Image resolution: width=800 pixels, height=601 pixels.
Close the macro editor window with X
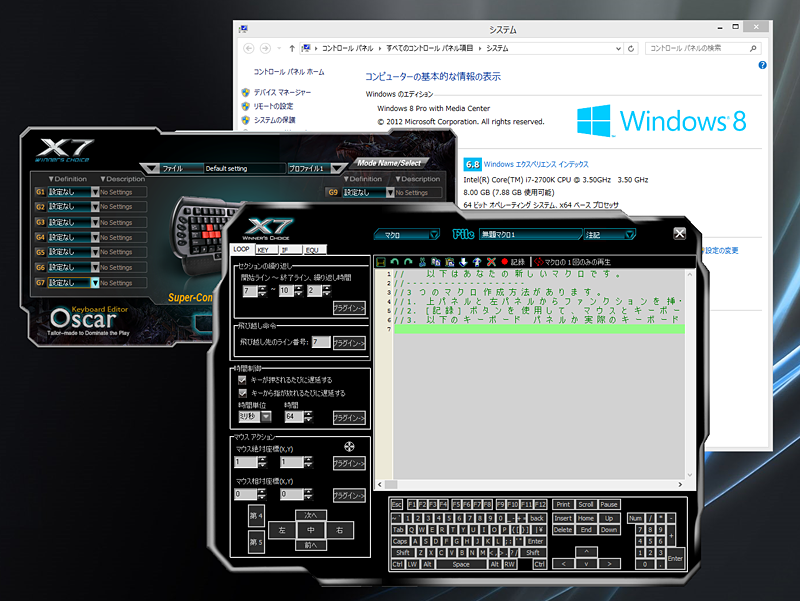pyautogui.click(x=680, y=234)
